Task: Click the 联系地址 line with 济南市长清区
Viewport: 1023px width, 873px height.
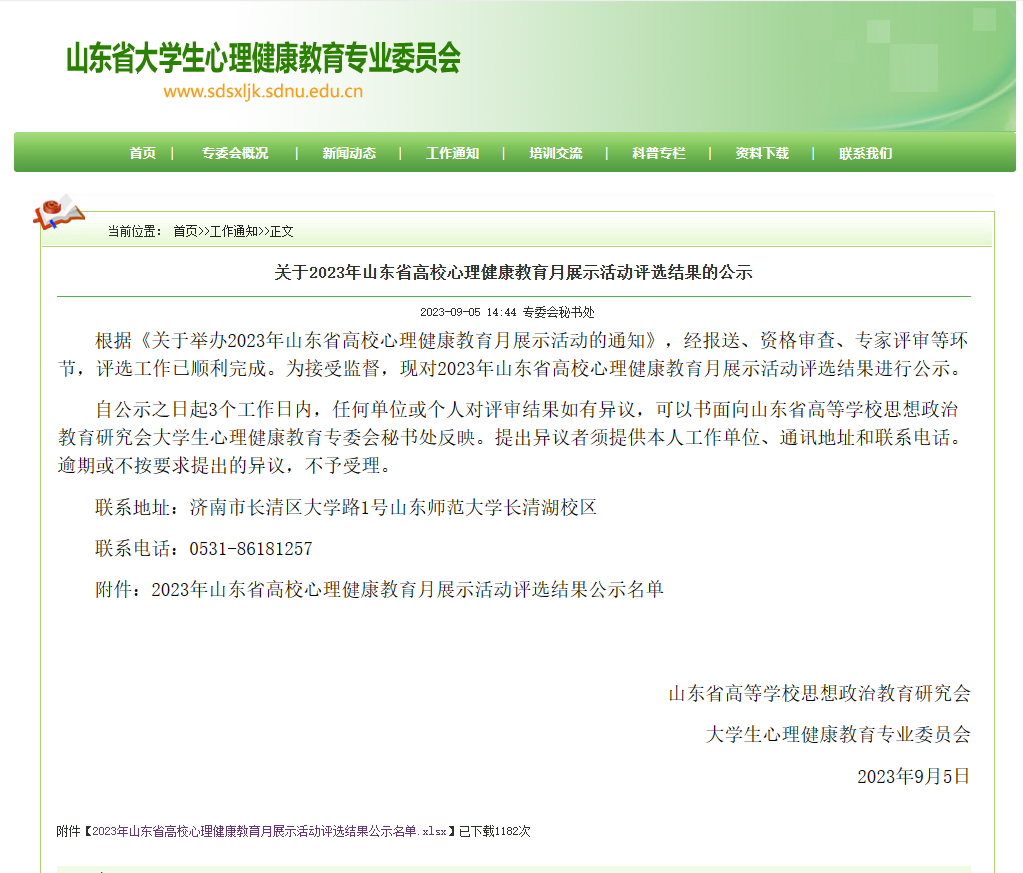Action: [346, 508]
